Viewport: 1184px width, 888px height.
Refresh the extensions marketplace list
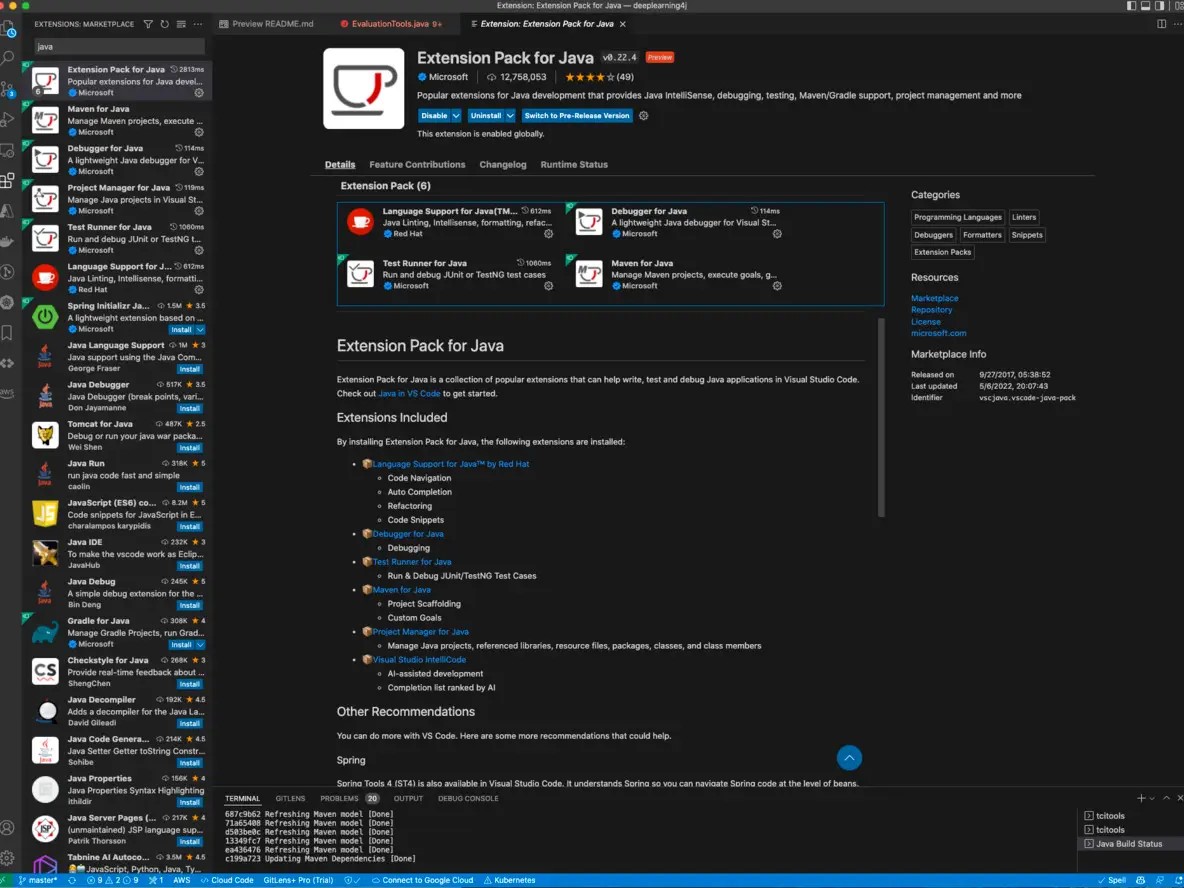click(165, 24)
